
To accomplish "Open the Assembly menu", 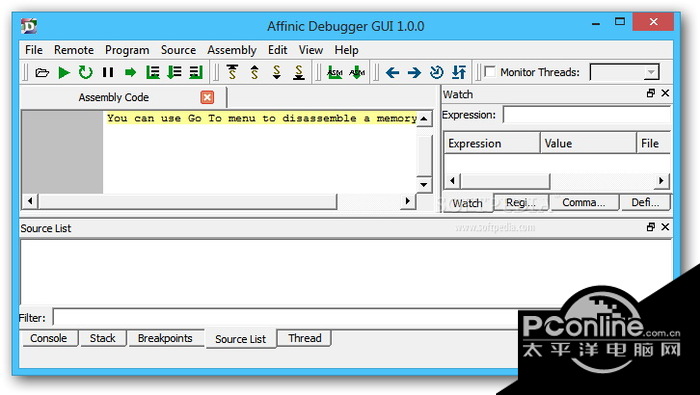I will 232,50.
